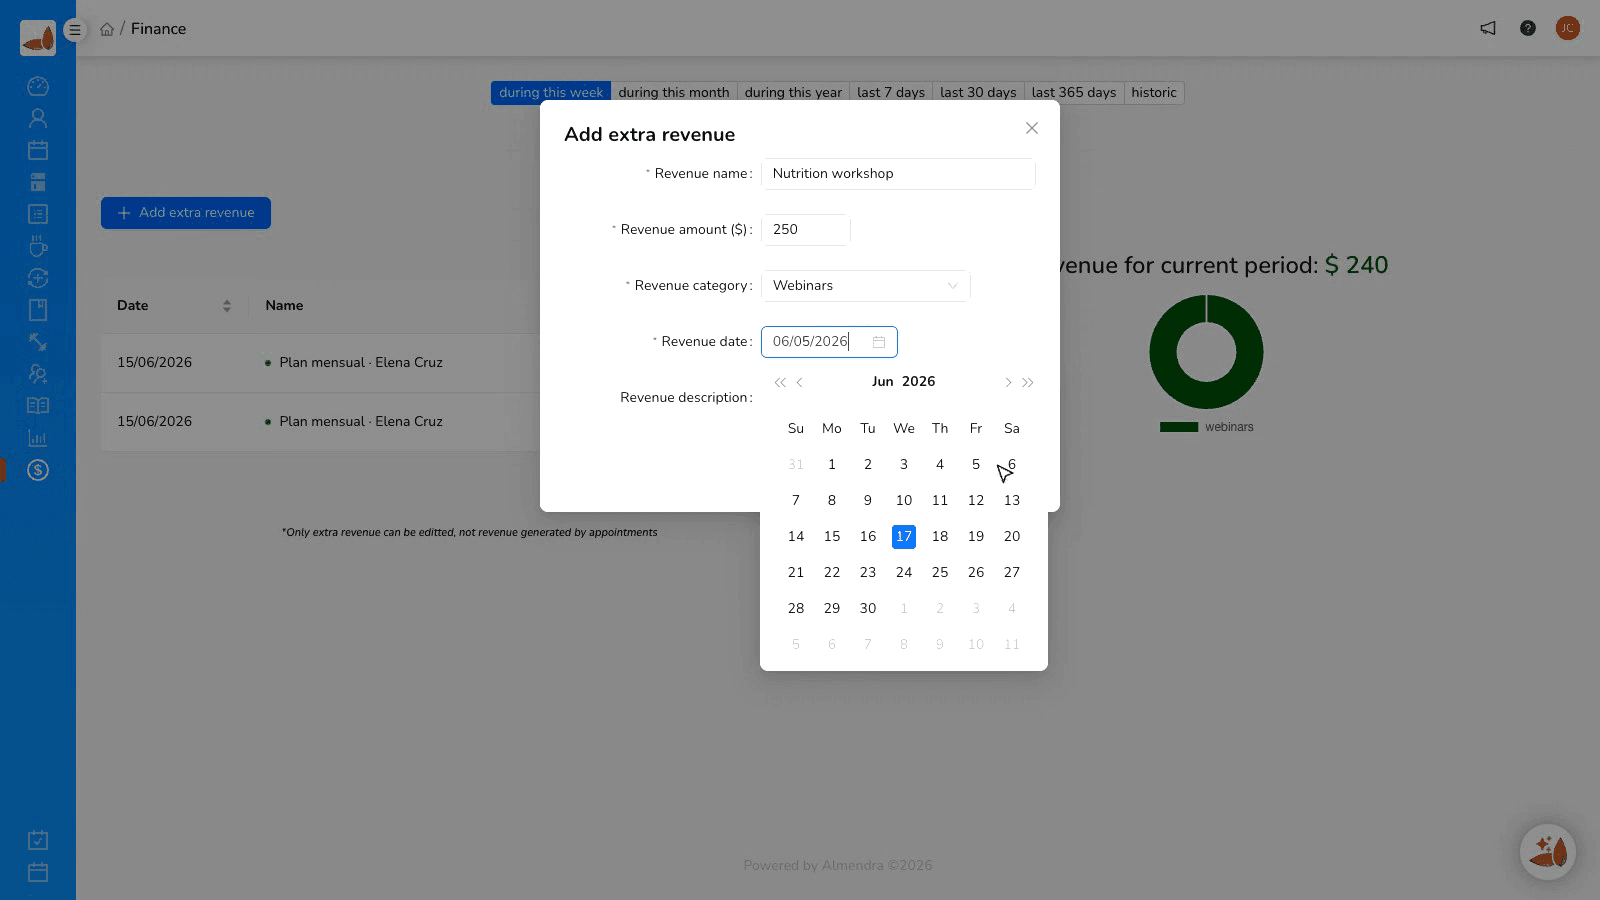This screenshot has width=1600, height=900.
Task: Open the circular arrows plus icon in sidebar
Action: [38, 278]
